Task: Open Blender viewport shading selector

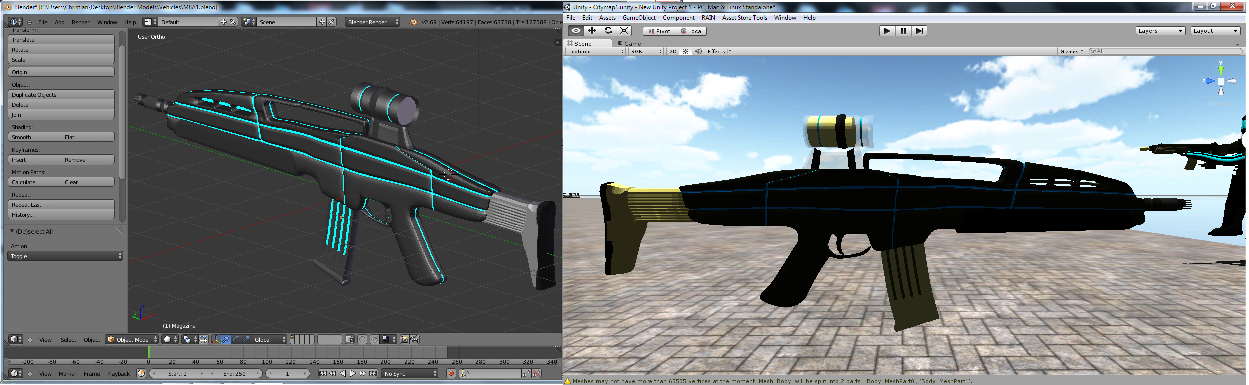Action: pyautogui.click(x=171, y=339)
